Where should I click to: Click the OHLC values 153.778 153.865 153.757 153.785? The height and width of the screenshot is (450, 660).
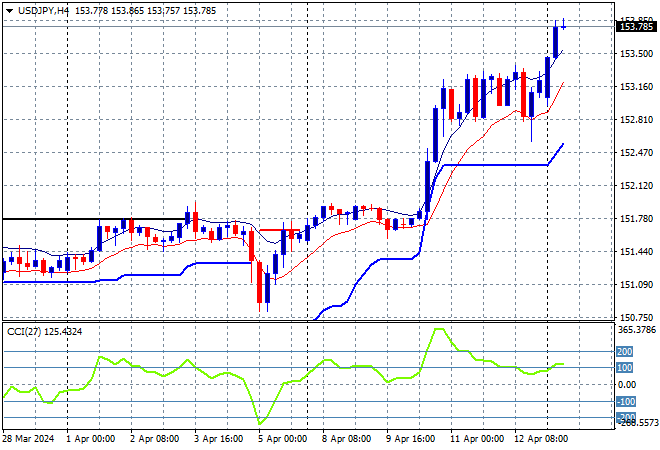click(x=145, y=11)
